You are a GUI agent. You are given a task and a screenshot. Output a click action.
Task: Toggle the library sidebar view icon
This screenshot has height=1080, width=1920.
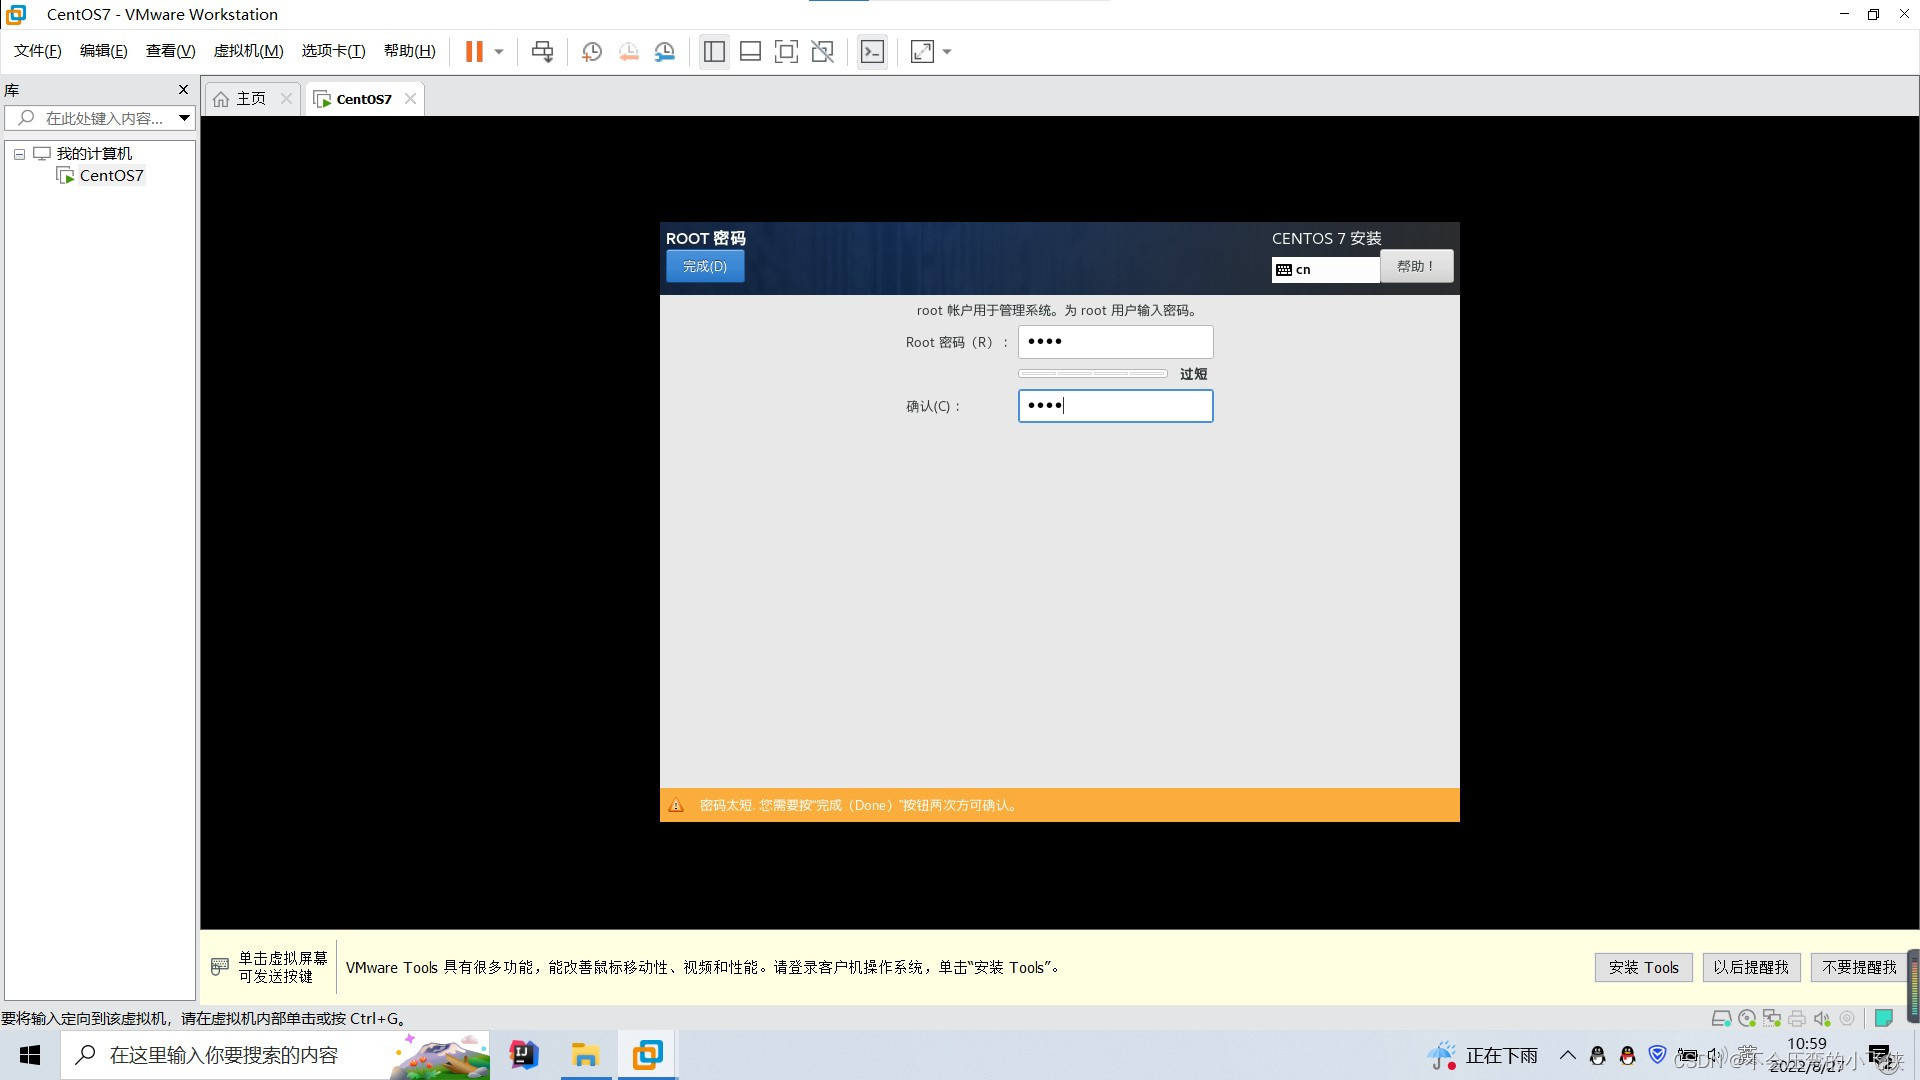pyautogui.click(x=714, y=51)
